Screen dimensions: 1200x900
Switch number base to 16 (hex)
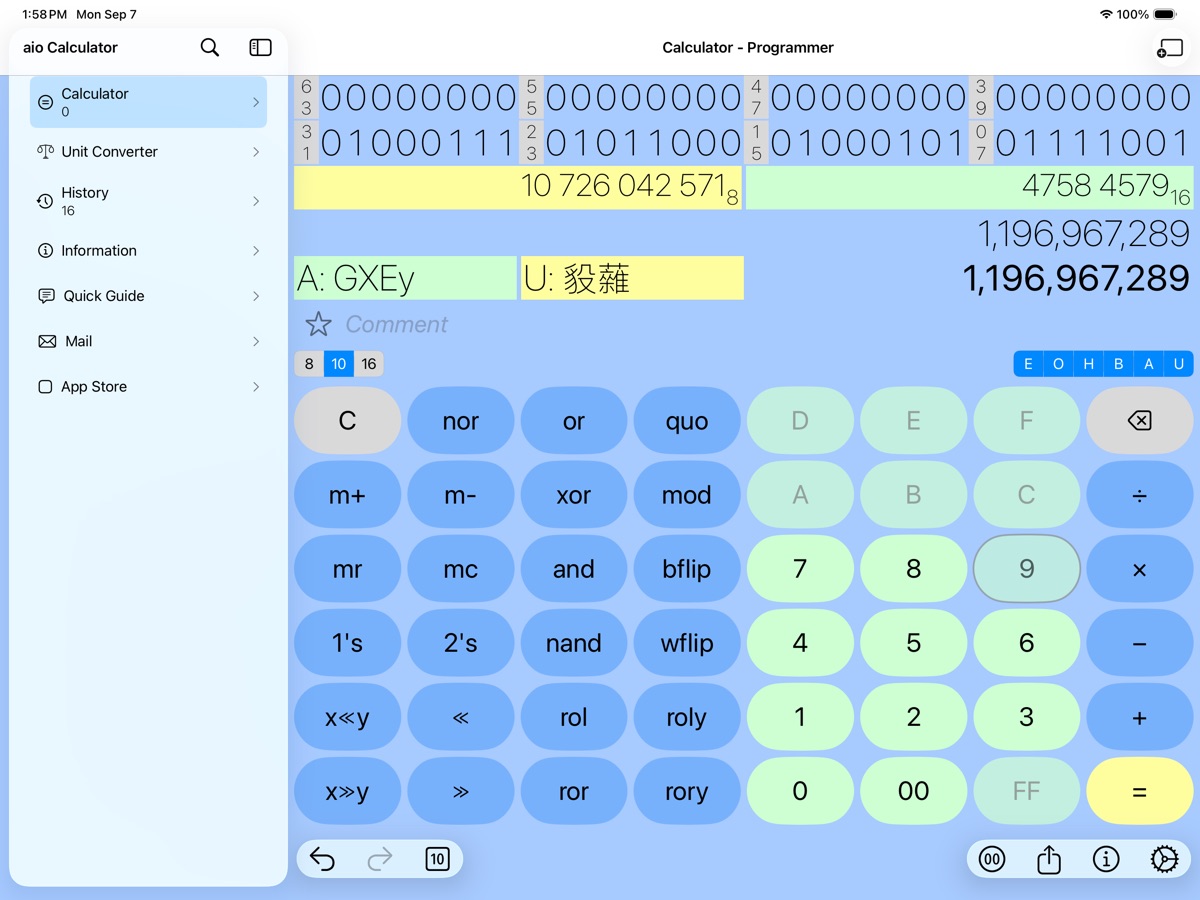coord(369,364)
